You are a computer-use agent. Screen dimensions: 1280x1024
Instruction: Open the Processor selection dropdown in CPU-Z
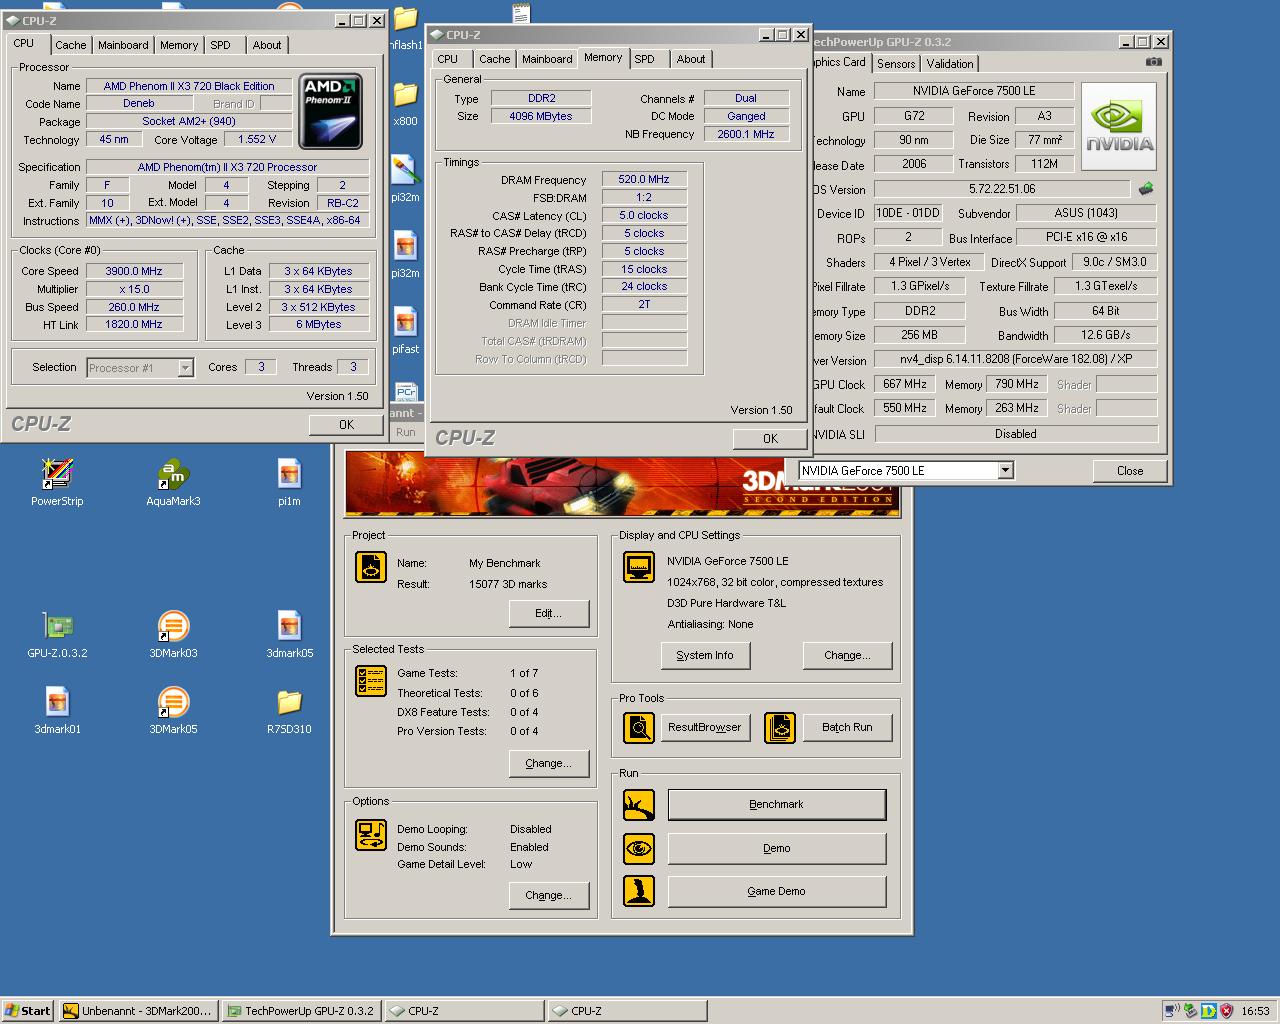[185, 368]
